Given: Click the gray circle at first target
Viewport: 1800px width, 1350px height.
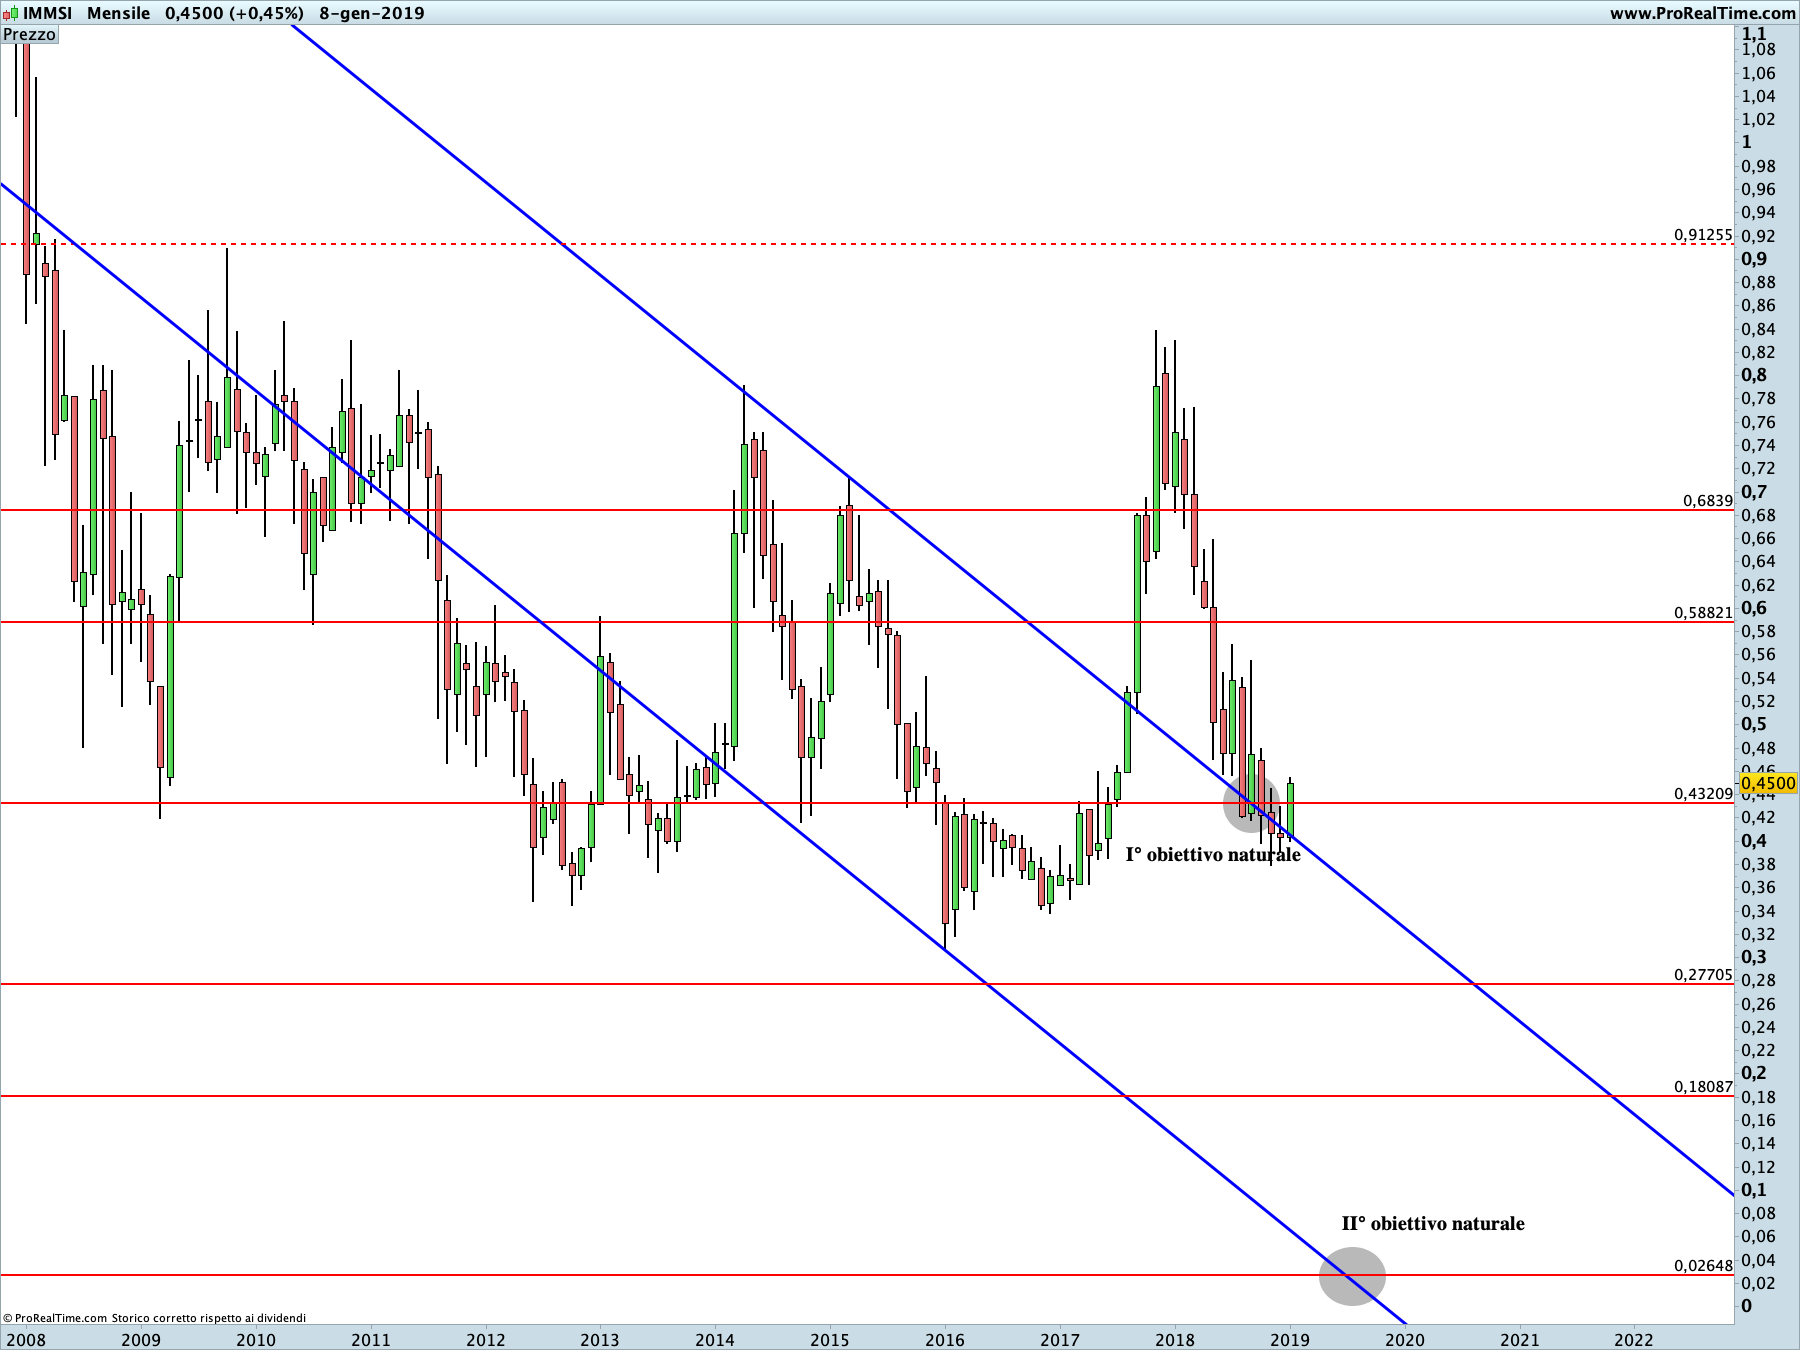Looking at the screenshot, I should tap(1251, 803).
